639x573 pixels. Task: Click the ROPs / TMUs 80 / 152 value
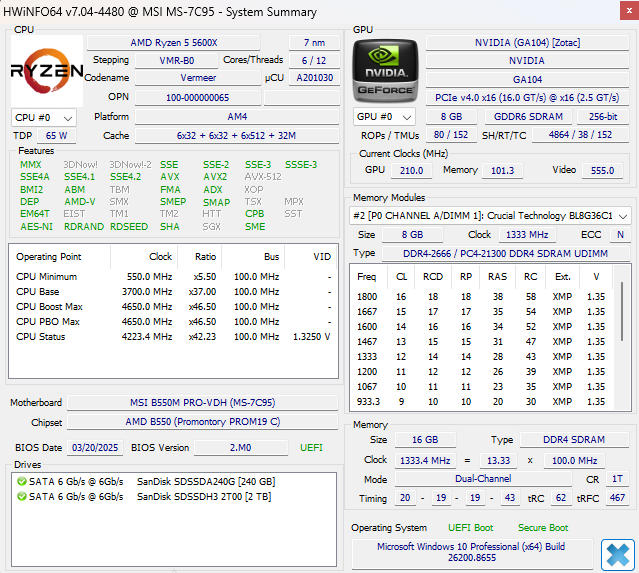point(451,135)
